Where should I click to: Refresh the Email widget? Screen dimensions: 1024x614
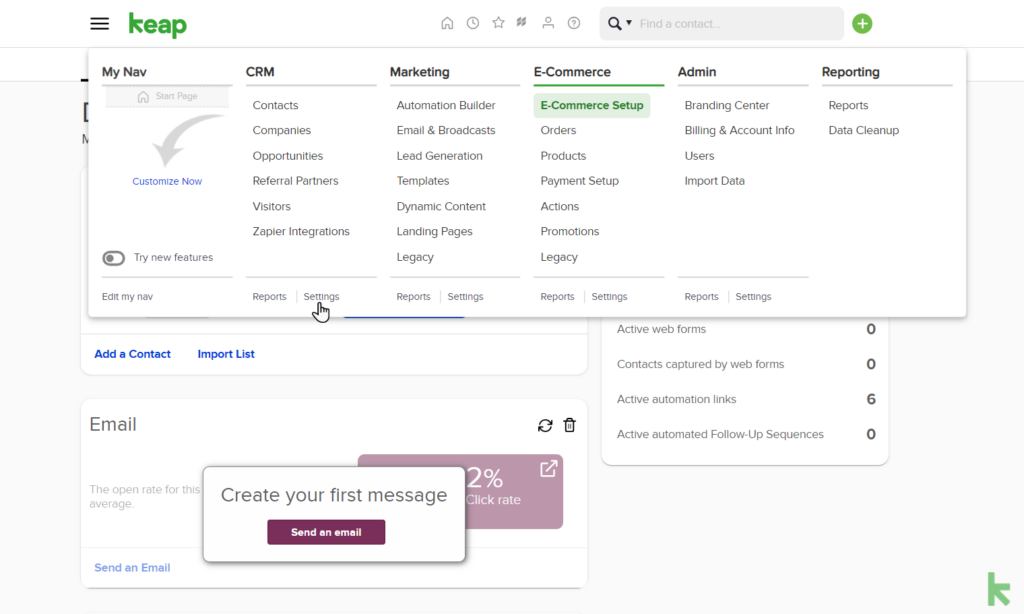coord(545,426)
